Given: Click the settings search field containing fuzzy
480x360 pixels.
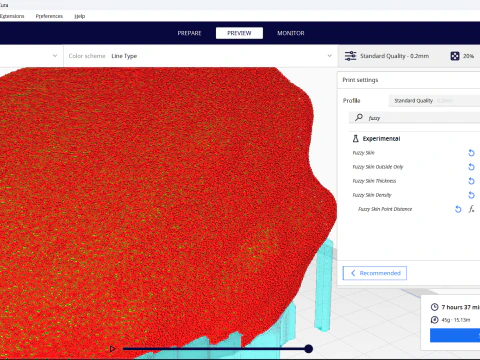Looking at the screenshot, I should pyautogui.click(x=414, y=118).
